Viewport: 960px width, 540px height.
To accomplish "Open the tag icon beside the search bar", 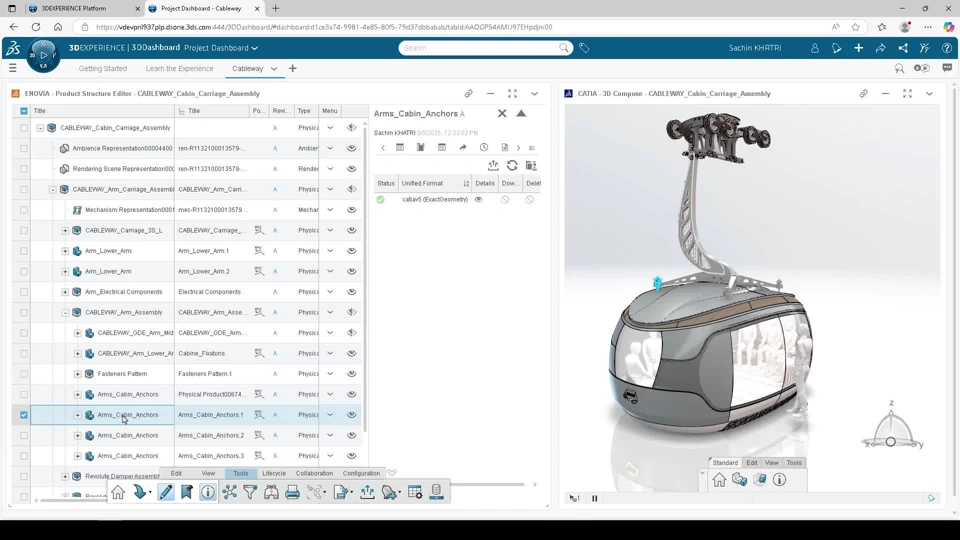I will (x=584, y=48).
